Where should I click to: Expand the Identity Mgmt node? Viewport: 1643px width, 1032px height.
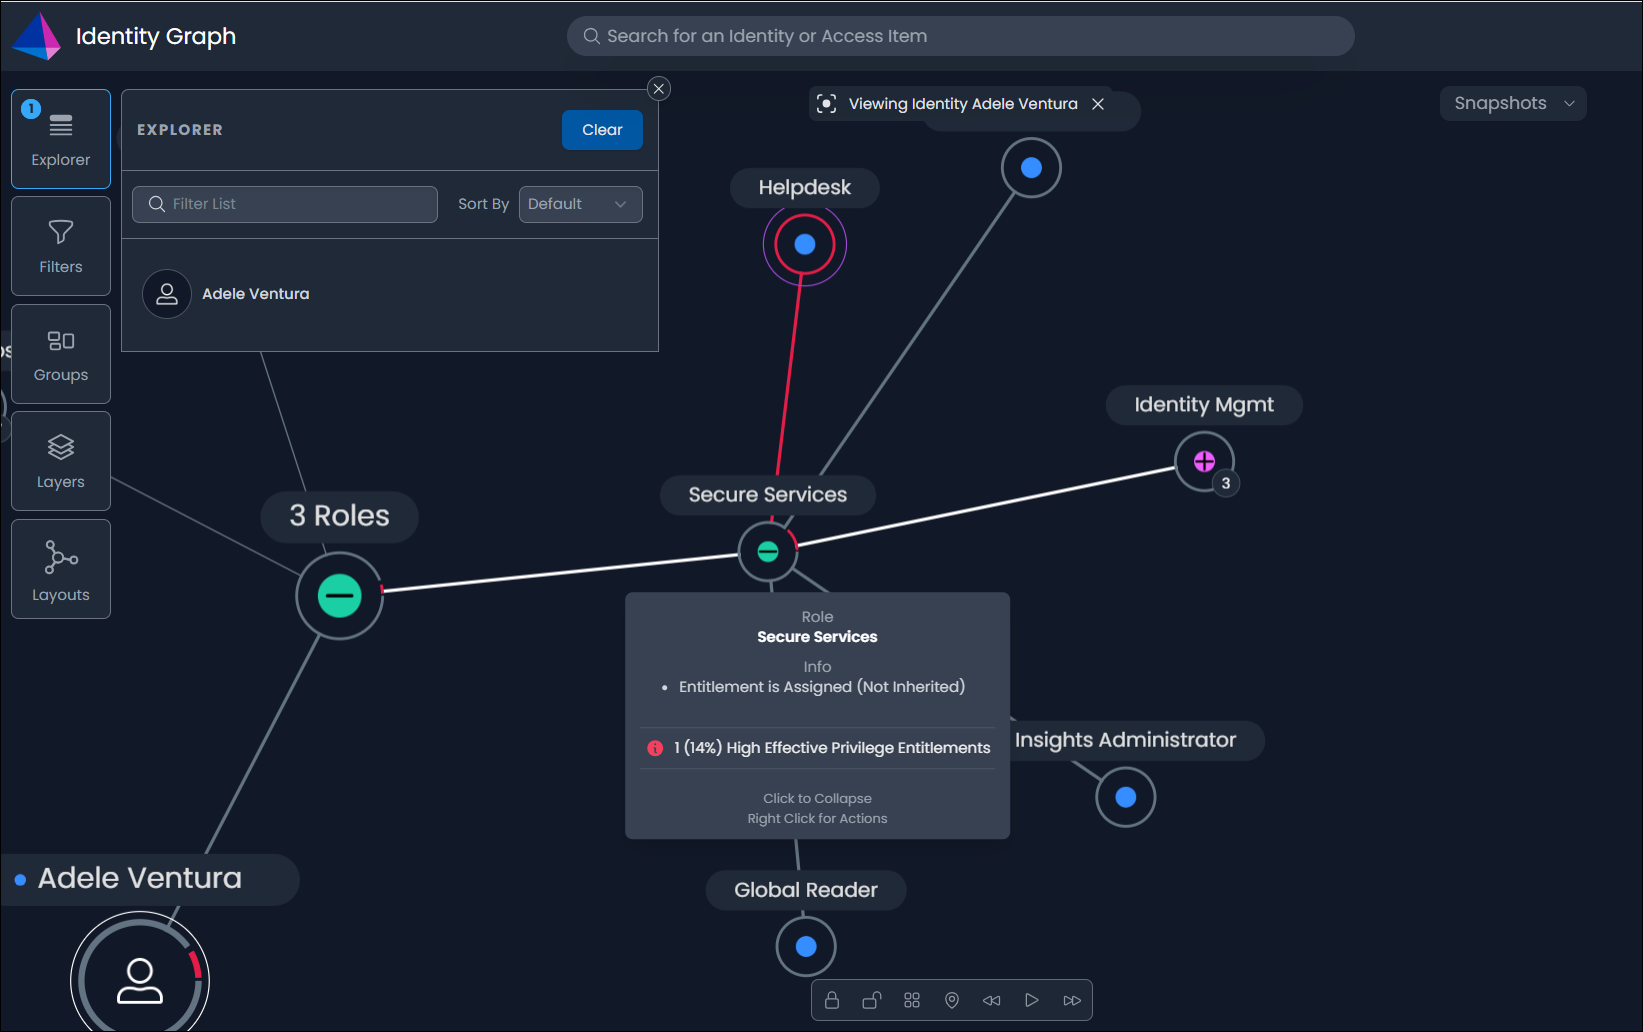[x=1204, y=461]
